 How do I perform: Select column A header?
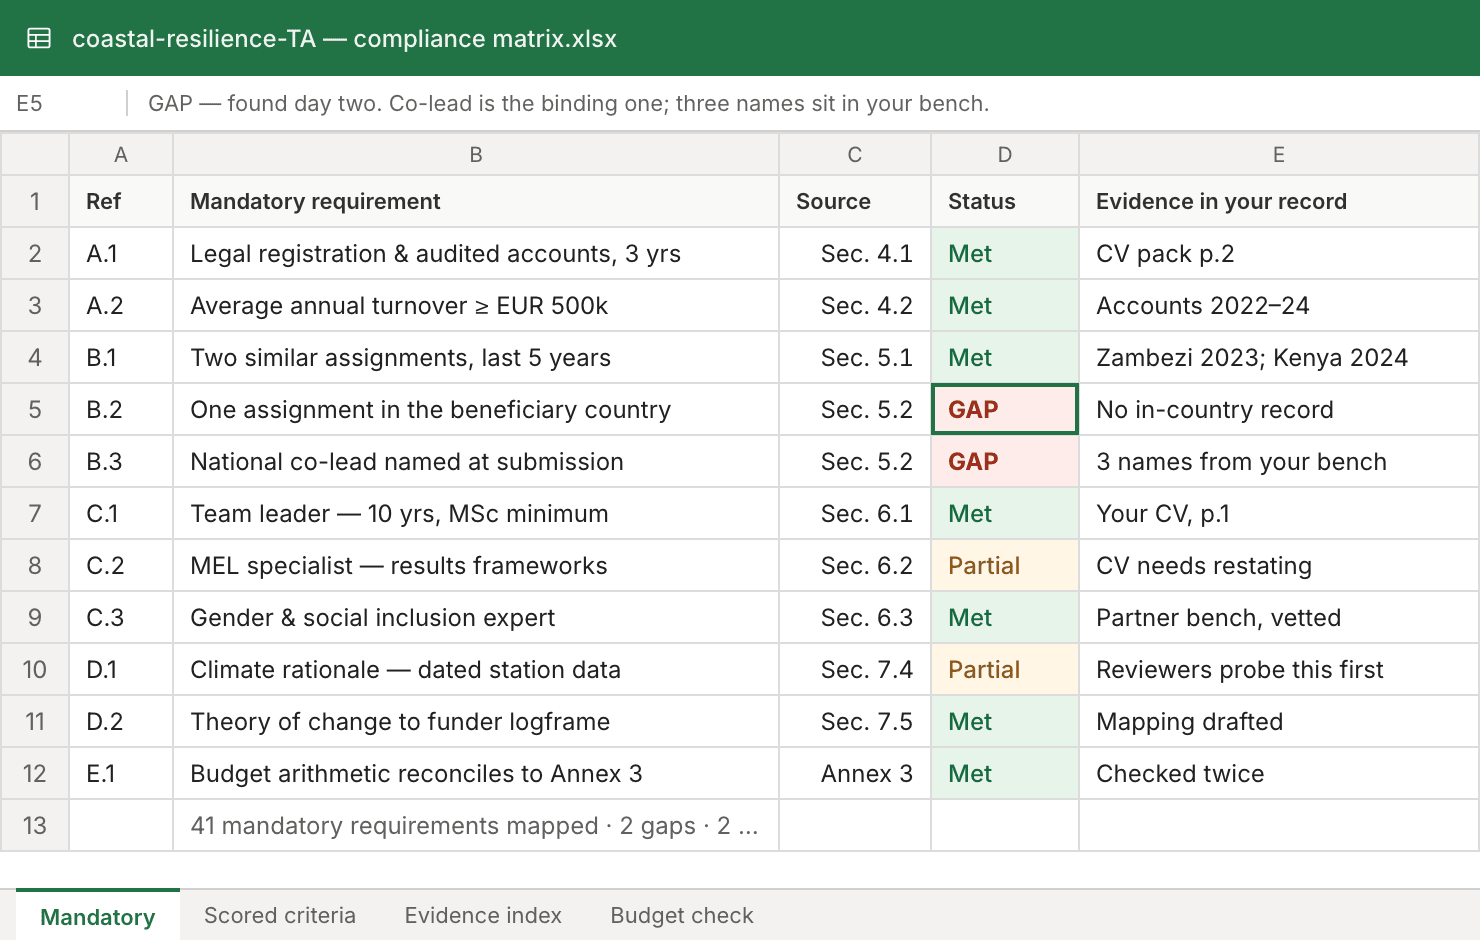click(x=121, y=155)
